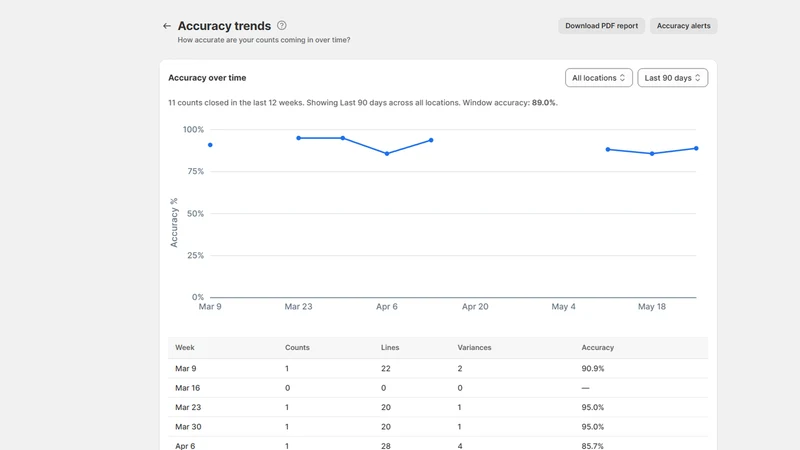
Task: Select the May 18 chart data point
Action: tap(652, 154)
